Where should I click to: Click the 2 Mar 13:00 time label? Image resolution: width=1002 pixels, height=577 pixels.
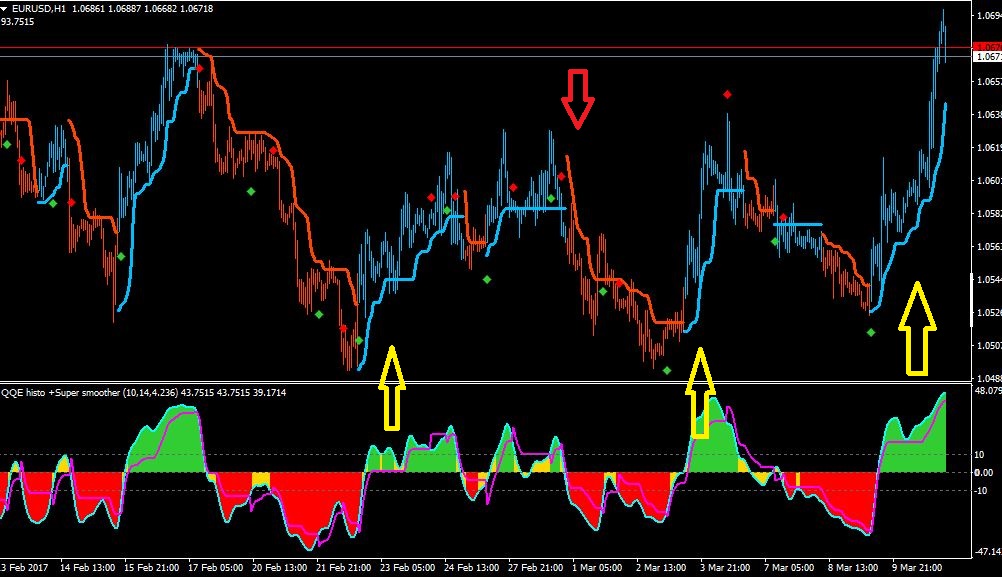pyautogui.click(x=661, y=567)
